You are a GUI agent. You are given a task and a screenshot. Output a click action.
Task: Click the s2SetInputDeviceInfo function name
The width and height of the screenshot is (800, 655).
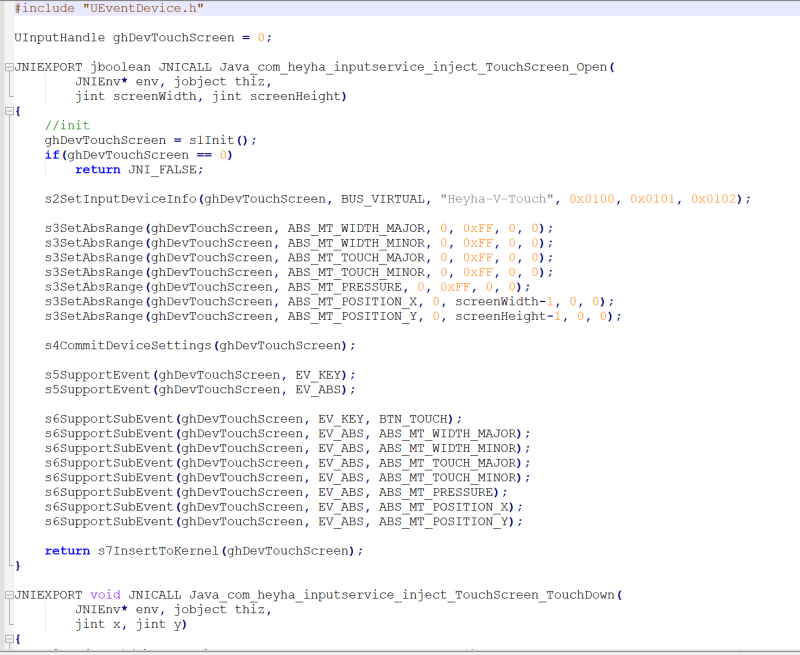(x=120, y=199)
